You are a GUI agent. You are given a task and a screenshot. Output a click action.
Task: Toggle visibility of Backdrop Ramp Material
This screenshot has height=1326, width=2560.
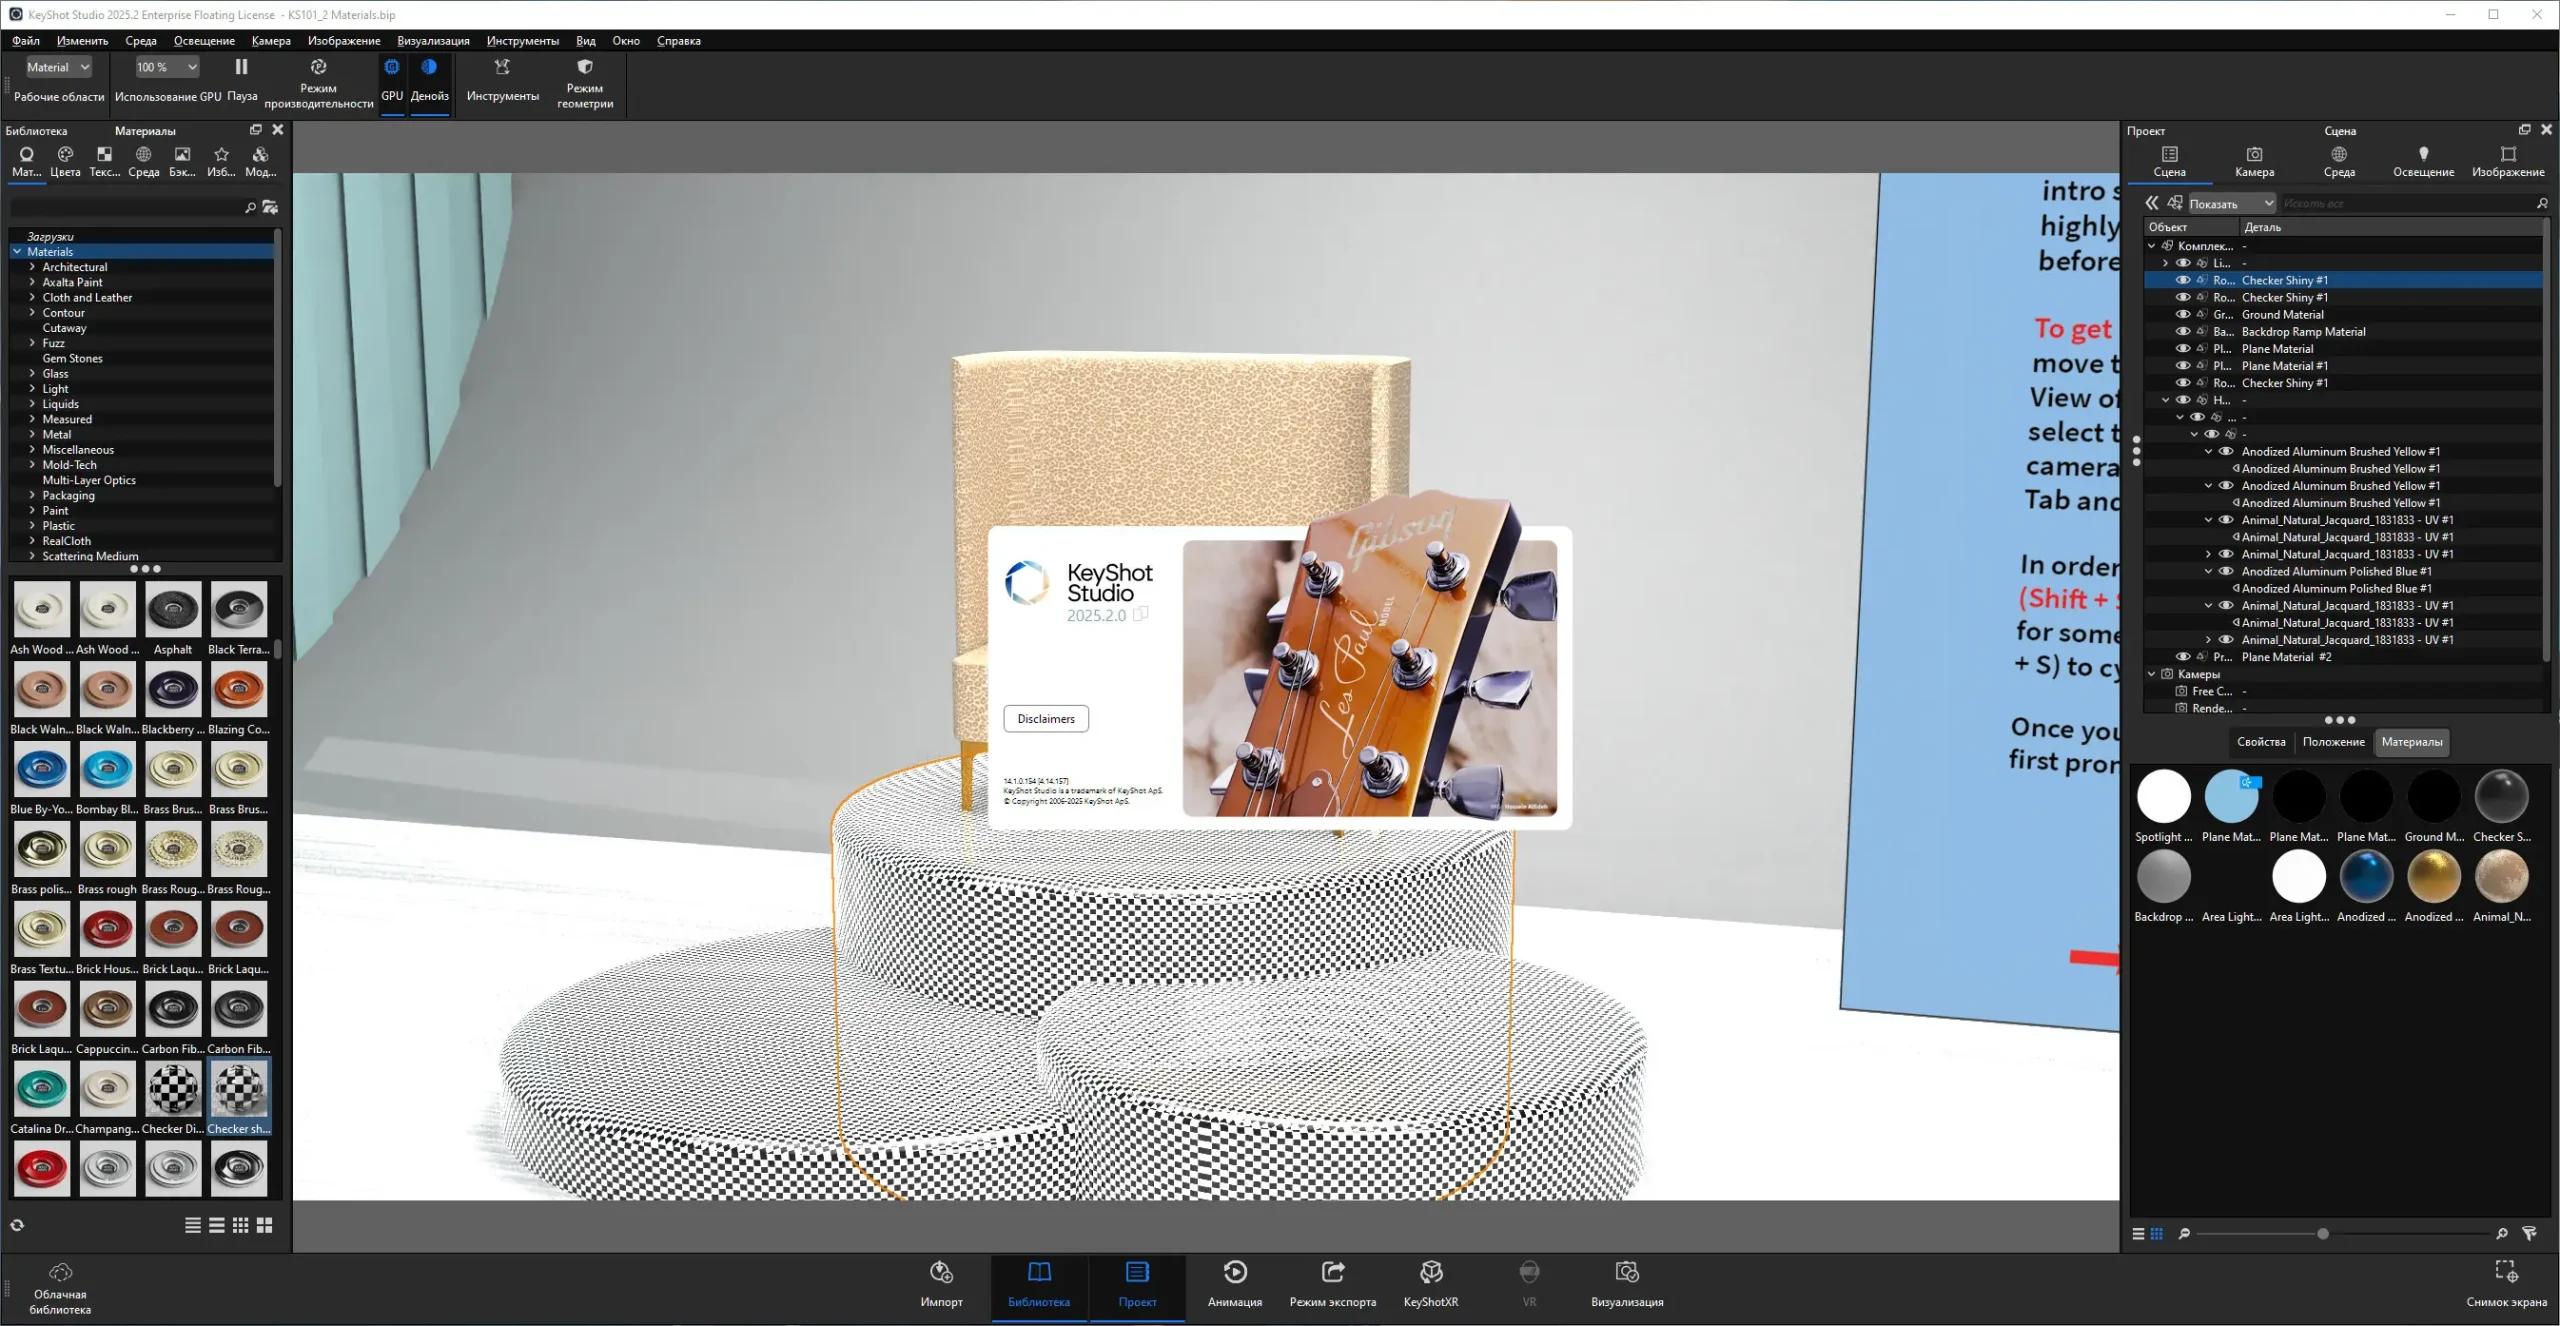[x=2183, y=332]
